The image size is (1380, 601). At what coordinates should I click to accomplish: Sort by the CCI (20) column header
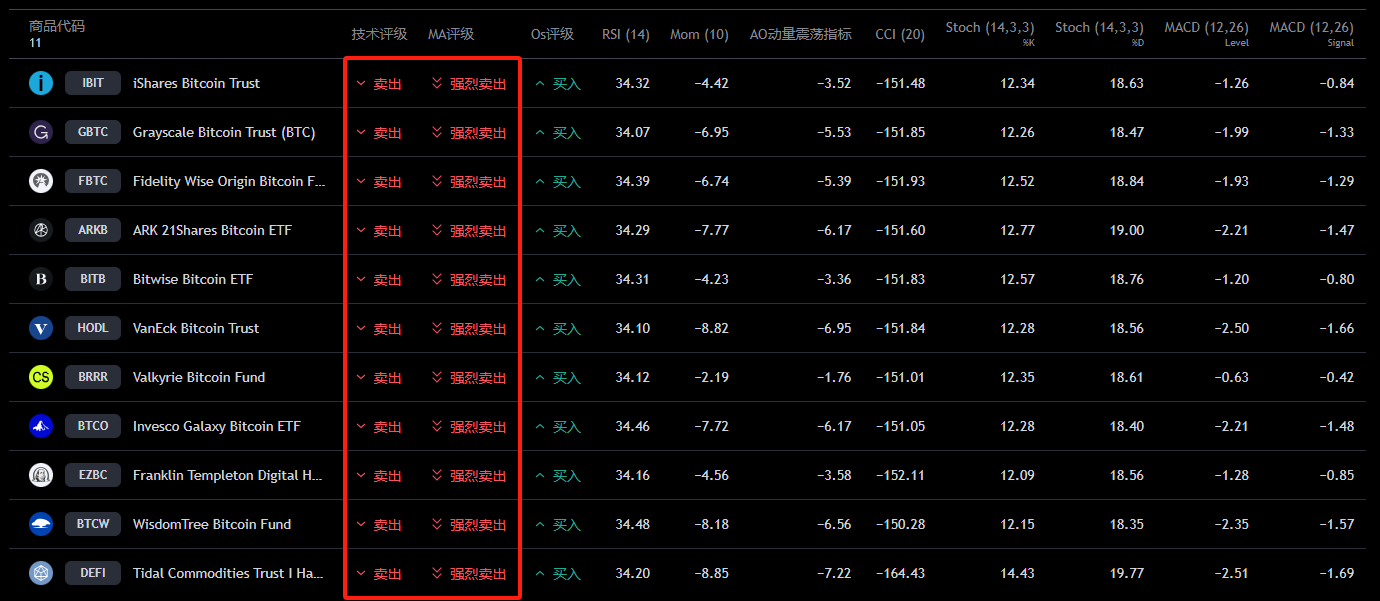click(x=900, y=34)
